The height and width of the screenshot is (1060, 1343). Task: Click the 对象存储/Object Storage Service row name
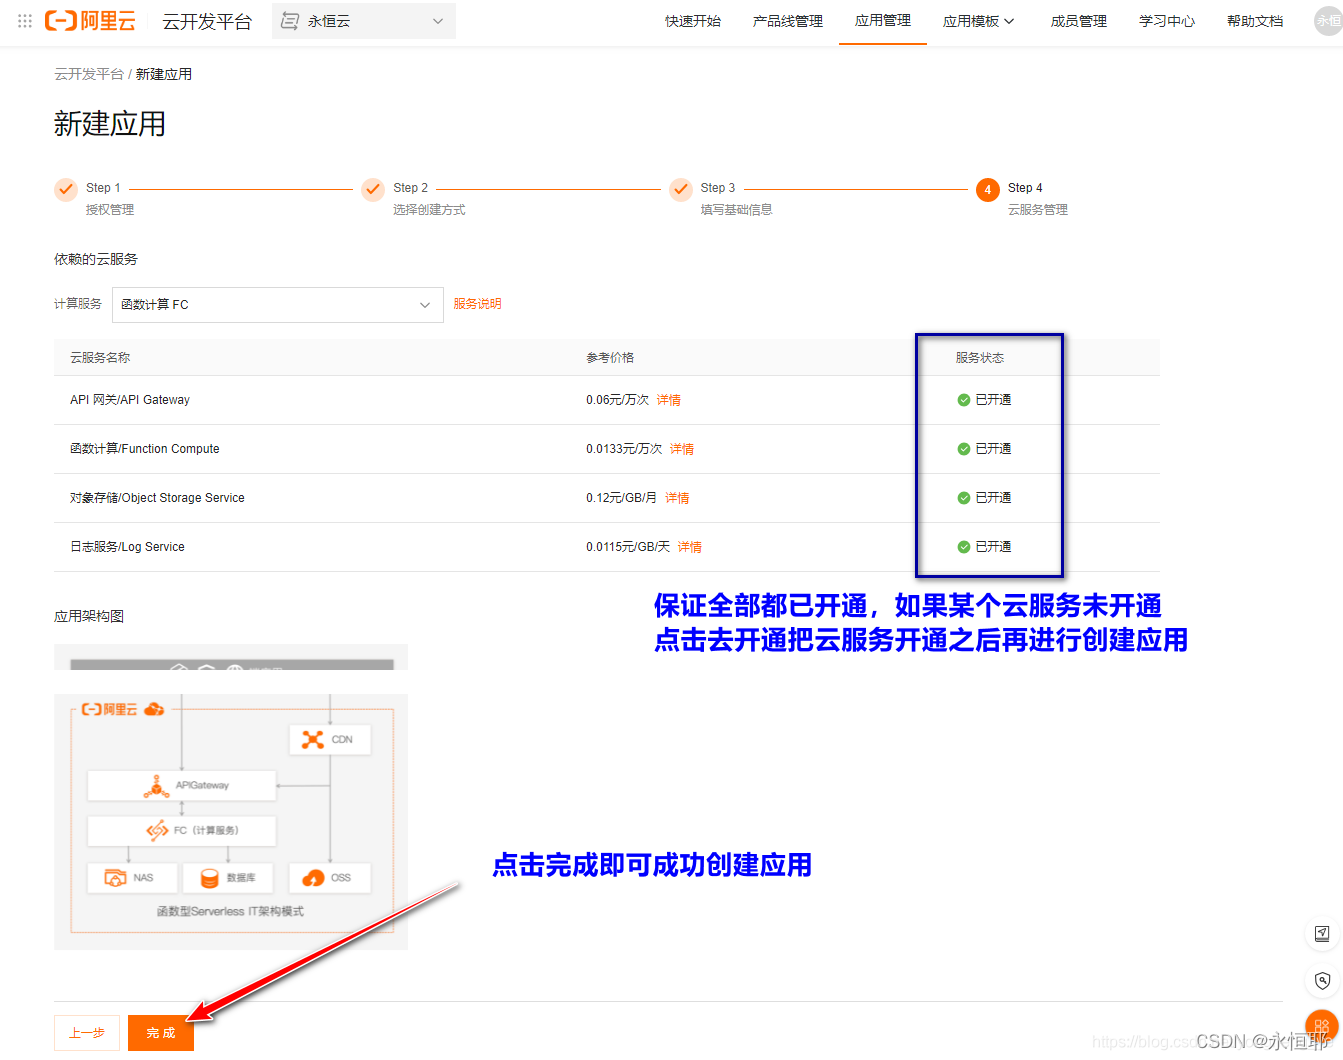[157, 498]
